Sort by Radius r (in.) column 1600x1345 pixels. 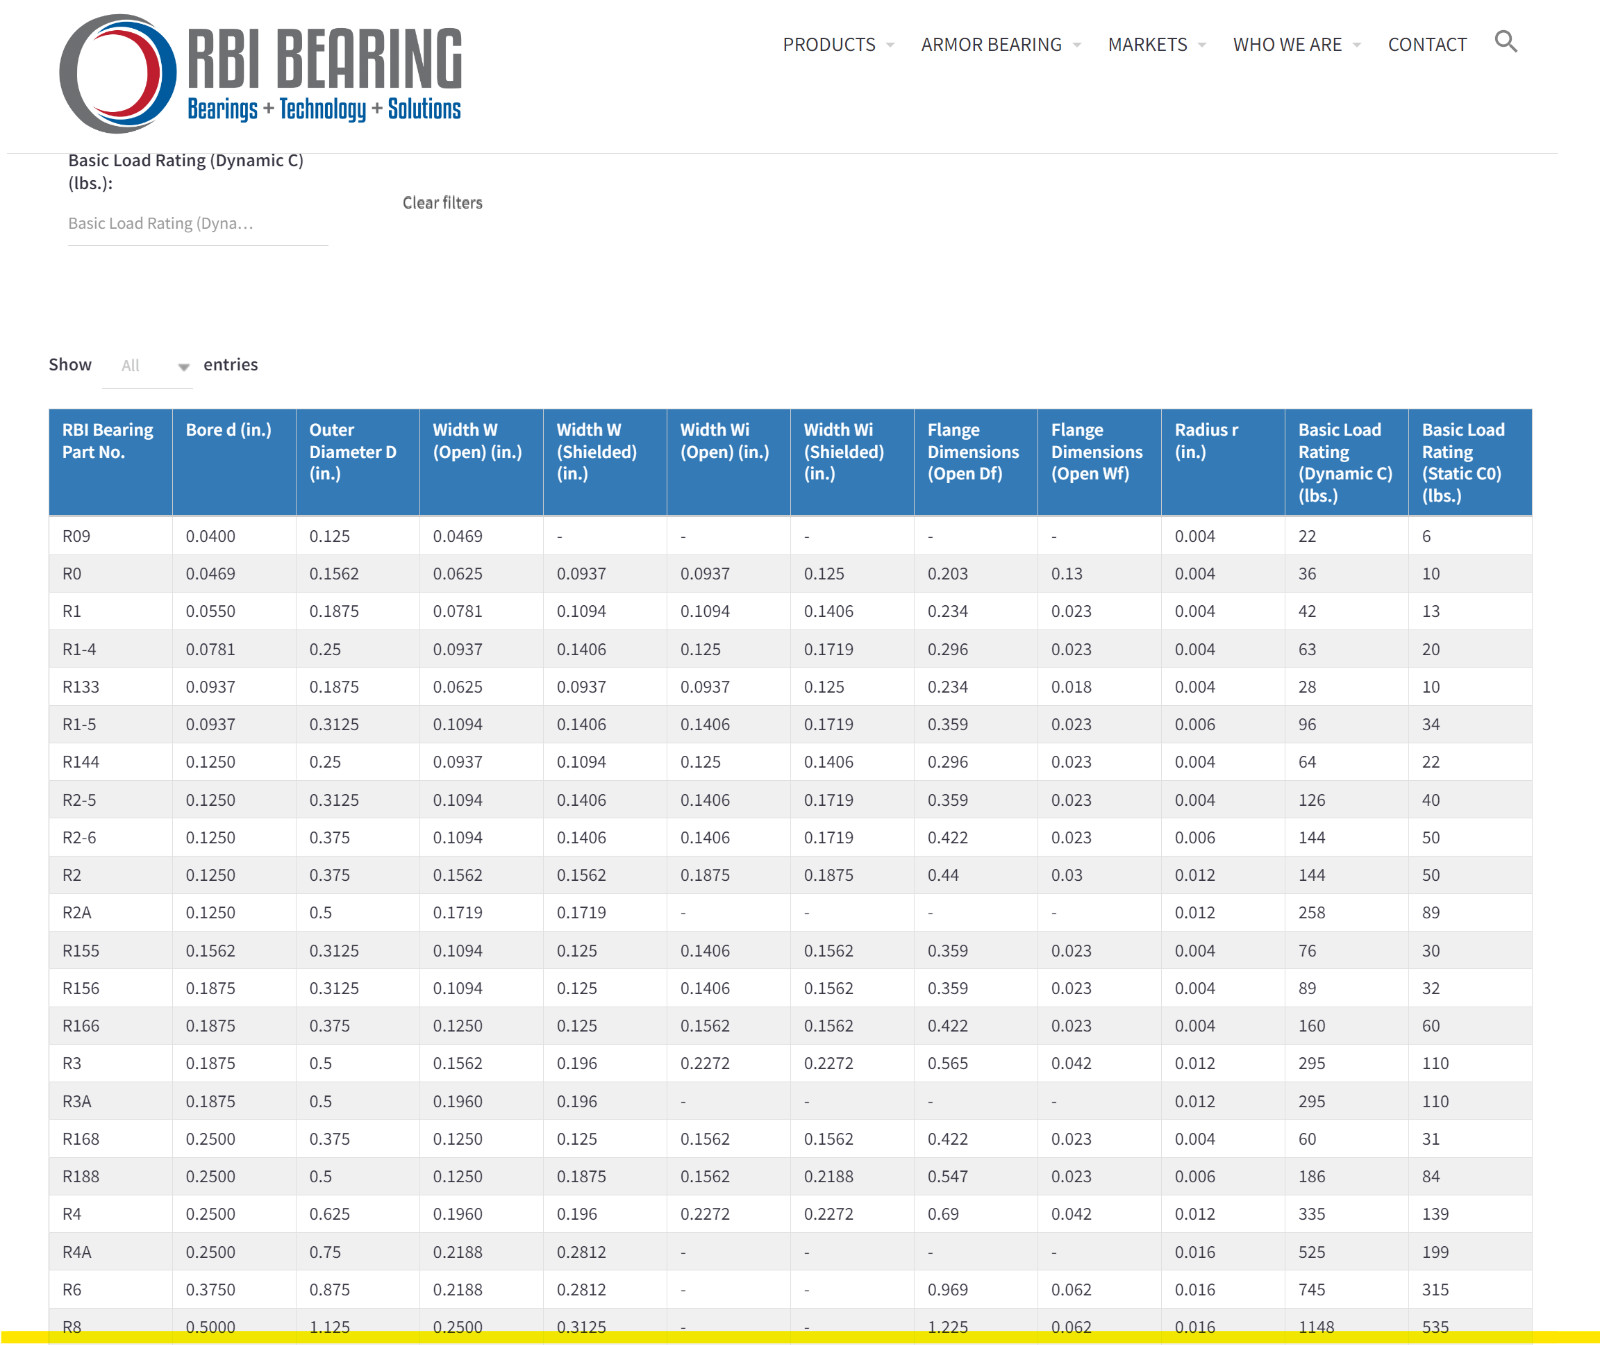coord(1223,462)
